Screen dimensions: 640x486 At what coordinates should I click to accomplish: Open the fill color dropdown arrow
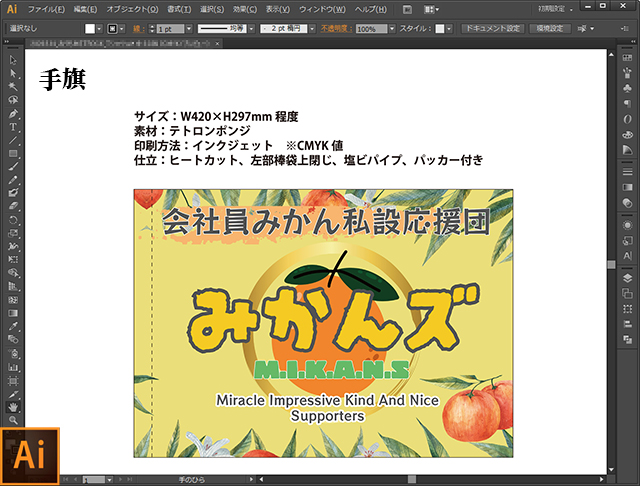click(x=99, y=29)
